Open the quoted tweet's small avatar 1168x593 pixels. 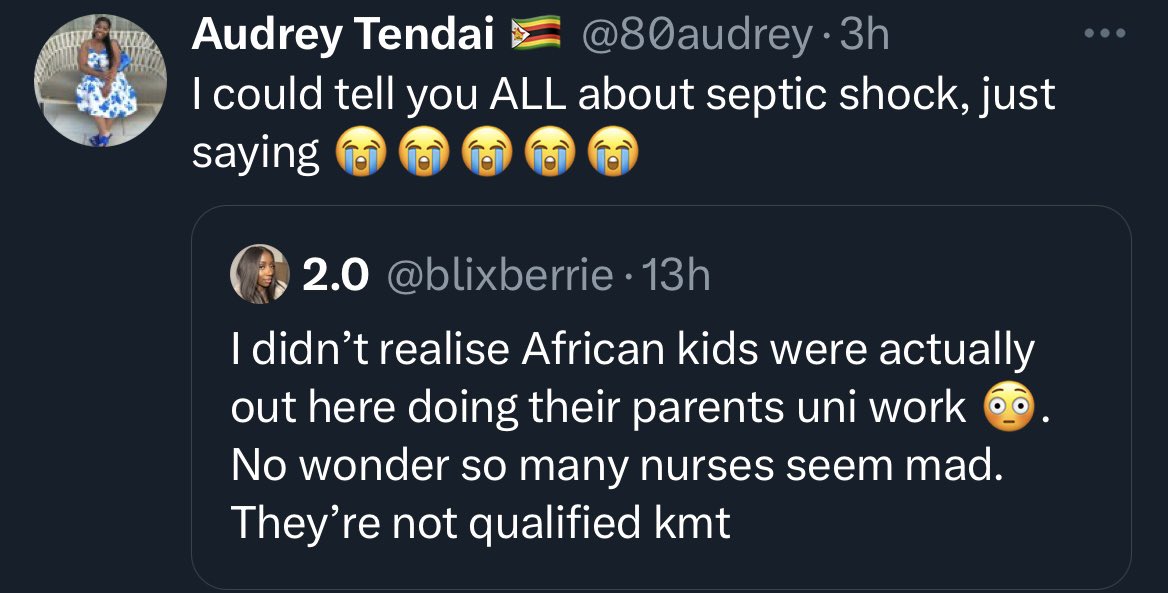259,273
